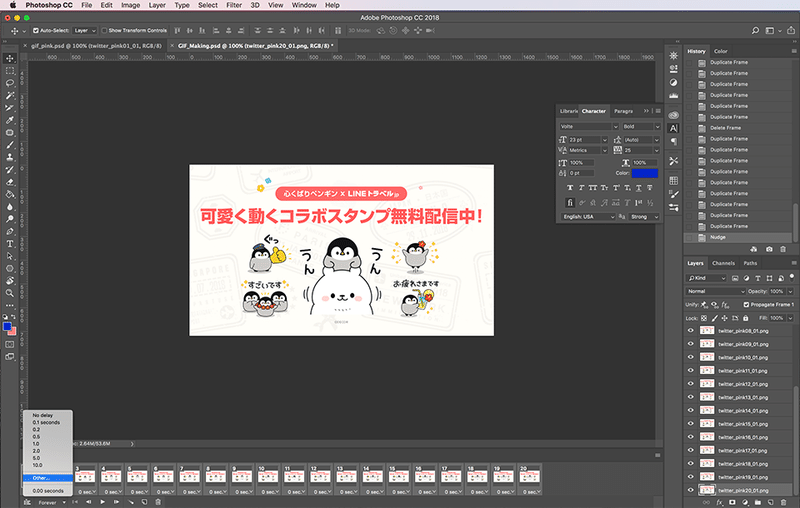Open looping options dropdown Forever
Image resolution: width=800 pixels, height=508 pixels.
pyautogui.click(x=52, y=502)
